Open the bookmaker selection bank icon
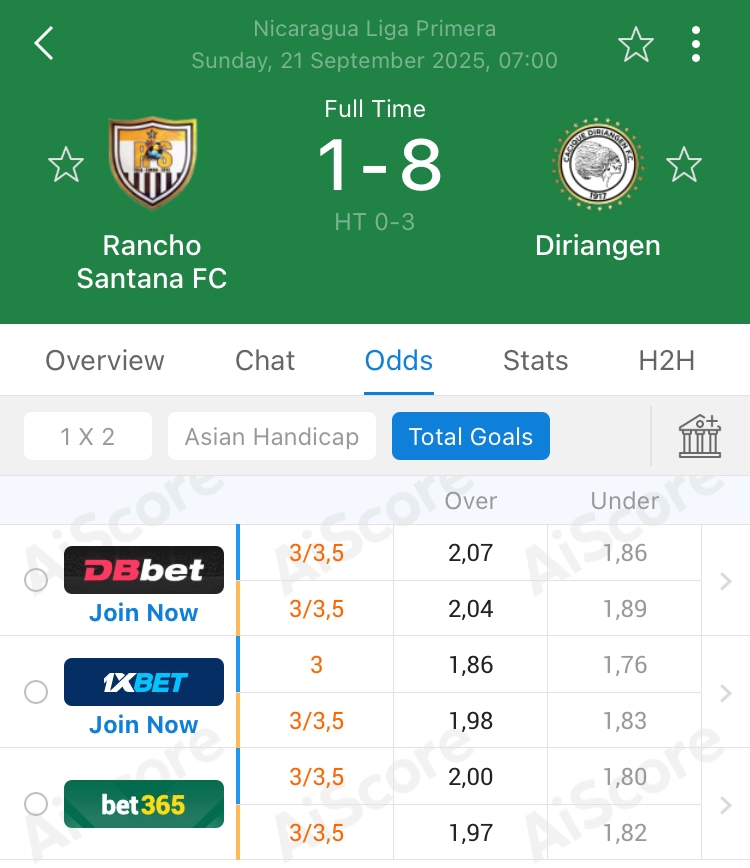This screenshot has height=868, width=750. pyautogui.click(x=700, y=436)
